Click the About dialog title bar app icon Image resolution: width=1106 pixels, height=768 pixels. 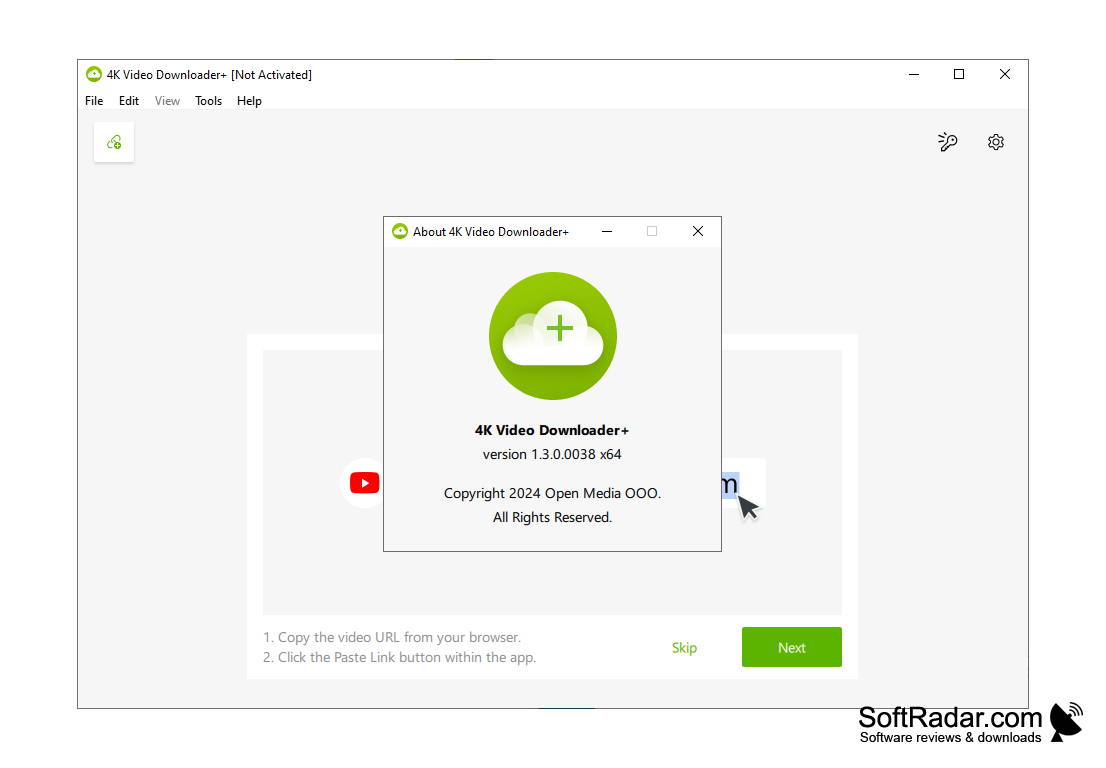[400, 231]
